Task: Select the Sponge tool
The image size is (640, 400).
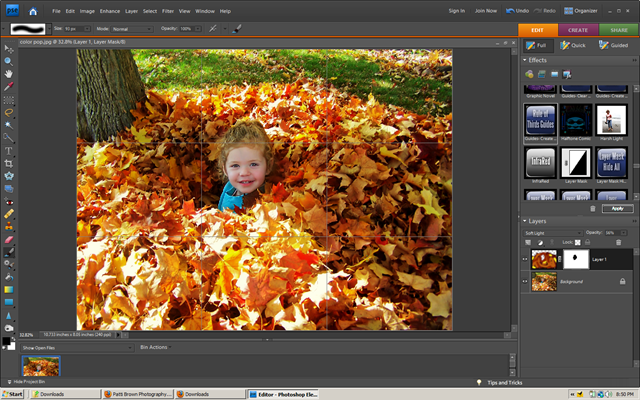Action: coord(9,328)
